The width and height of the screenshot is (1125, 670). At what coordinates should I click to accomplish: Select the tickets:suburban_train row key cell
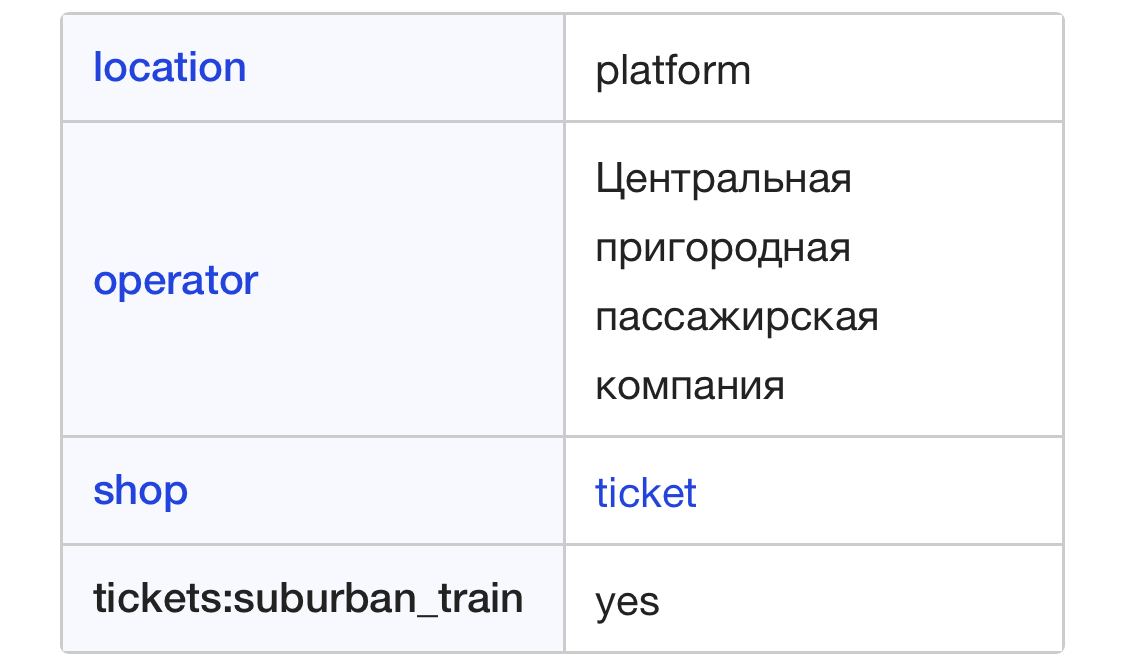[313, 599]
